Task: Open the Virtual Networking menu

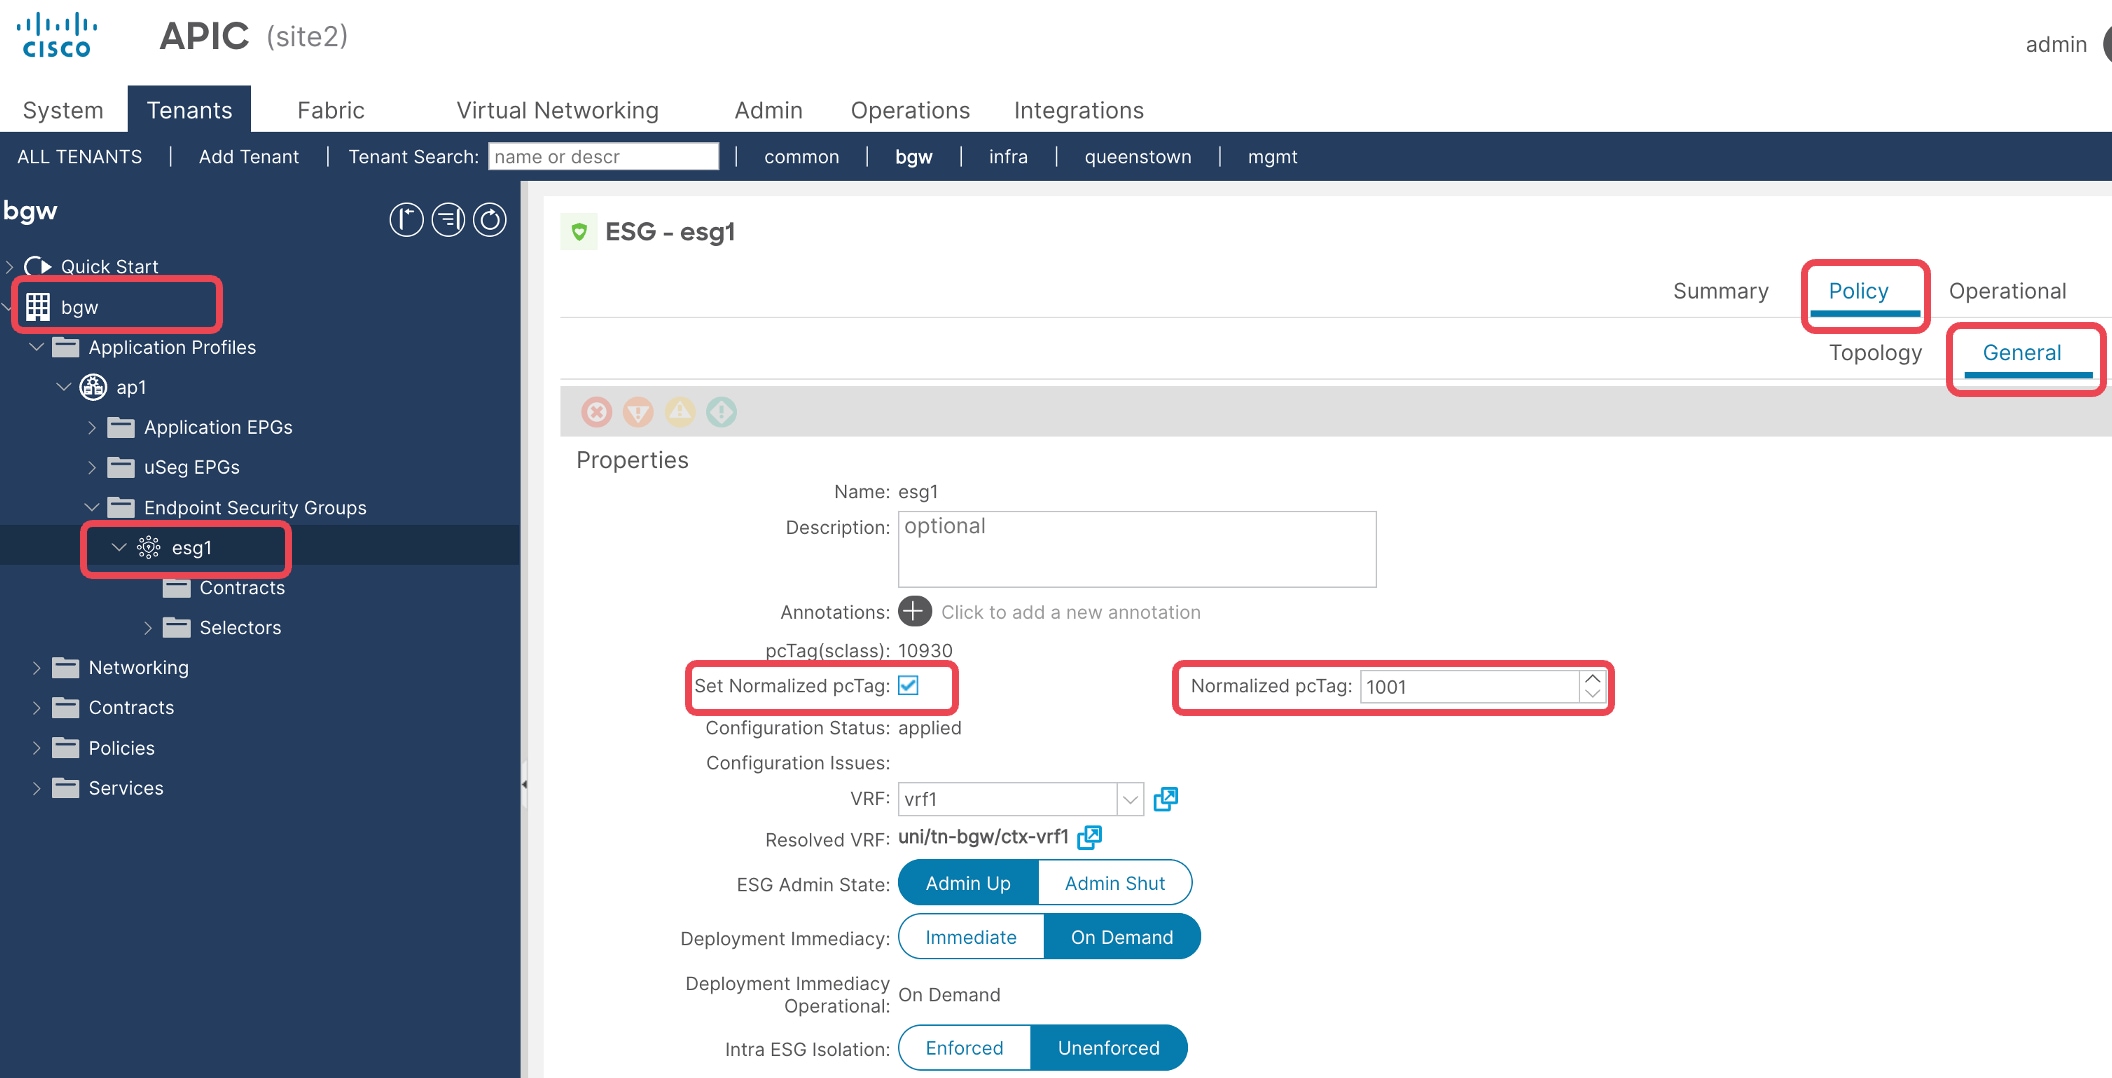Action: point(558,110)
